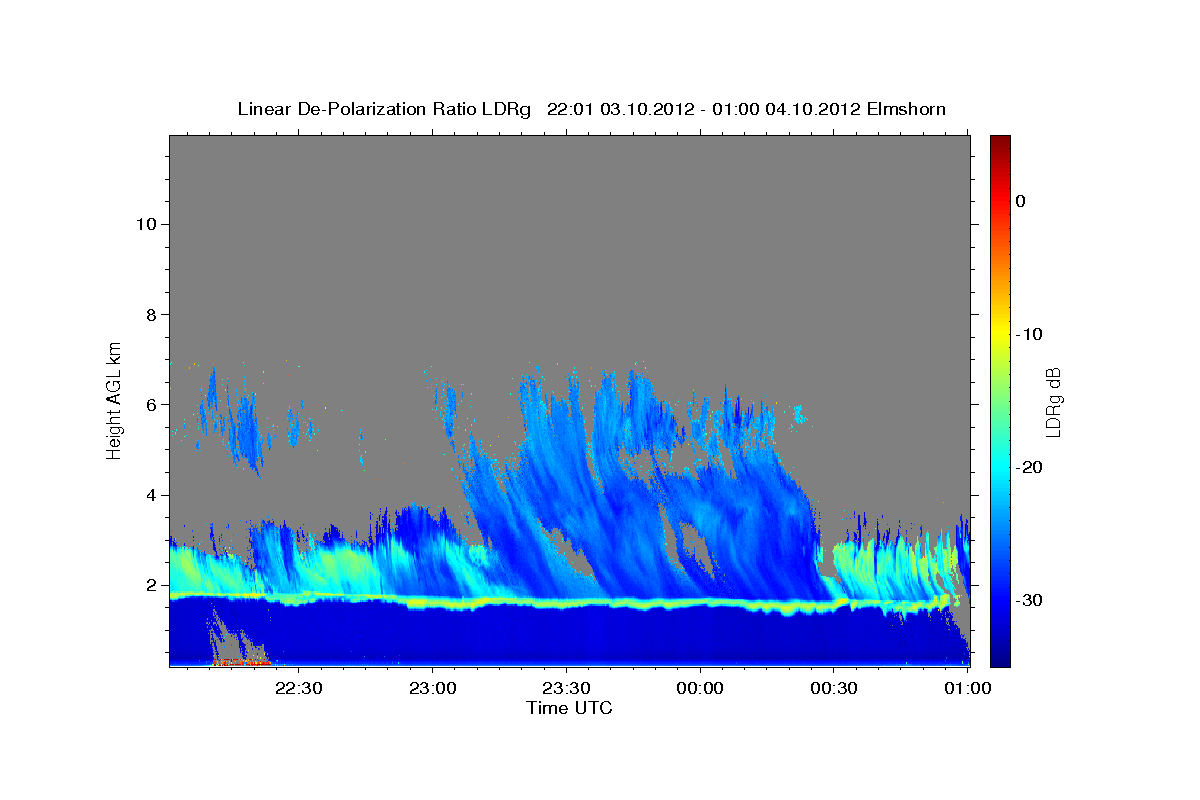Viewport: 1200px width, 800px height.
Task: Click the colorbar value -30 label
Action: point(1029,600)
